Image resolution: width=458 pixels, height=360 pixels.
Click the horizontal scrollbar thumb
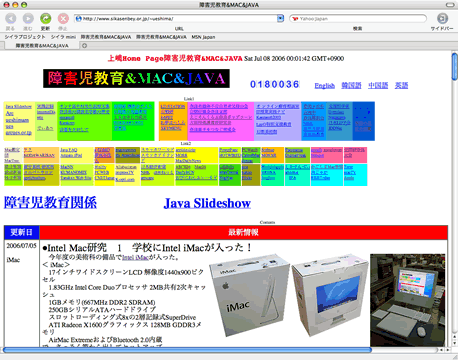pyautogui.click(x=187, y=350)
